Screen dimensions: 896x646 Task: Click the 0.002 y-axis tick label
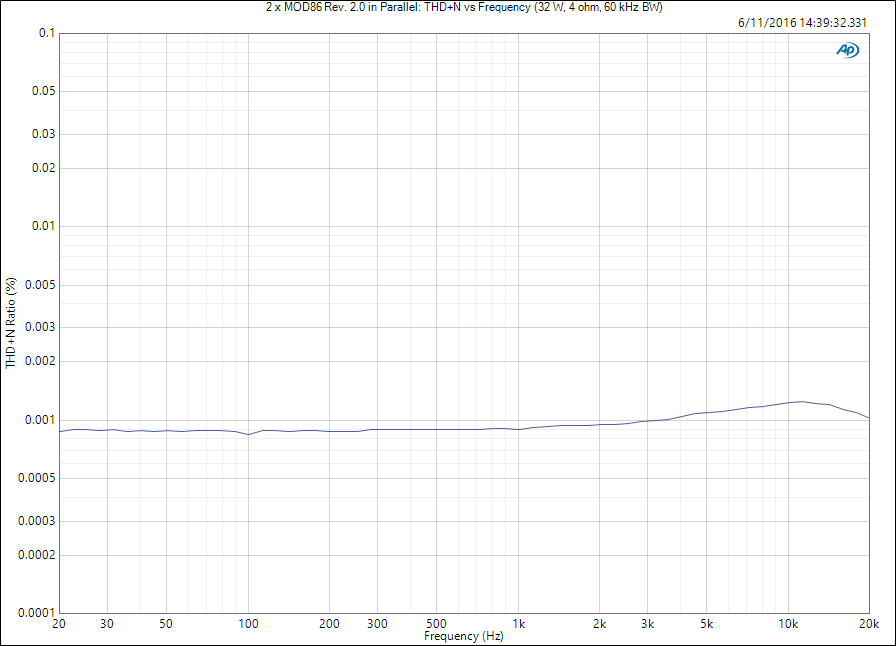click(x=41, y=361)
